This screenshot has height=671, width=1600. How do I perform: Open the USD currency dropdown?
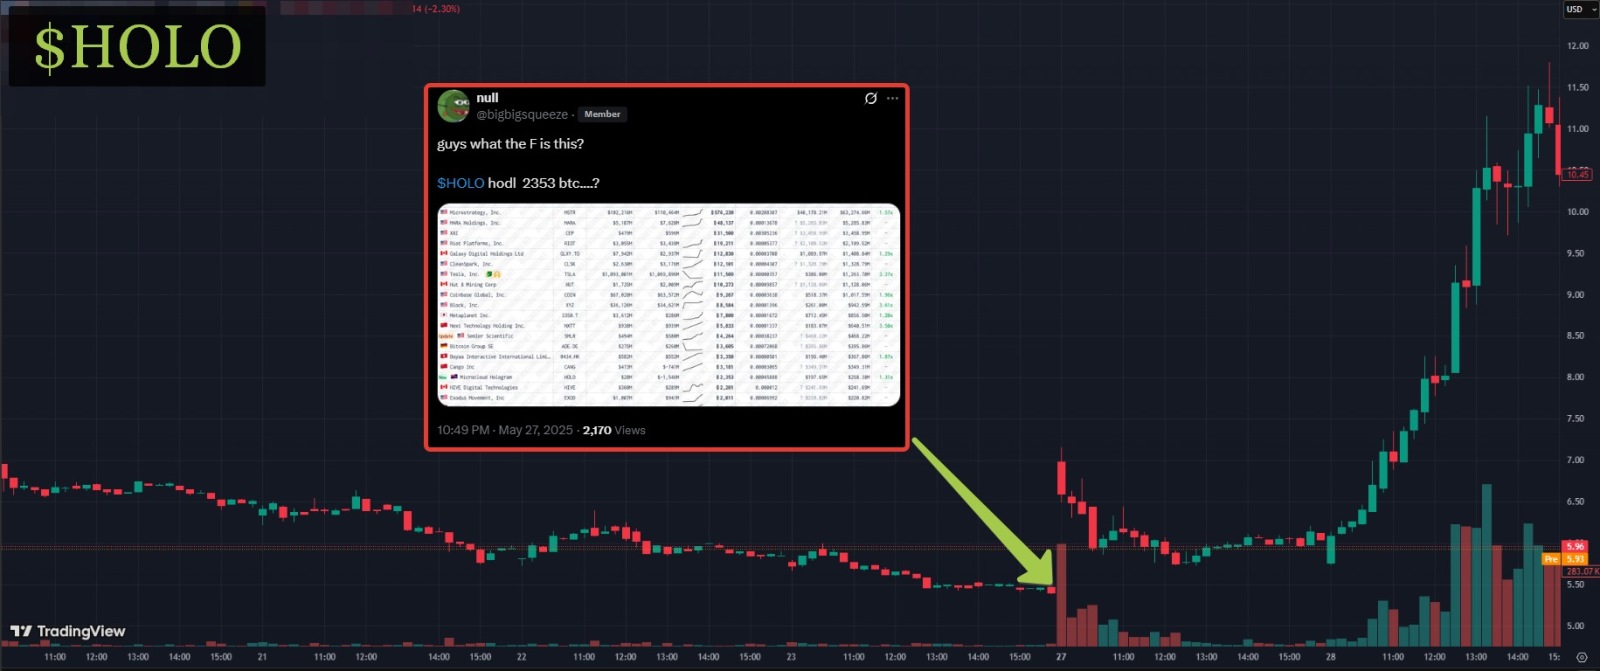tap(1581, 9)
